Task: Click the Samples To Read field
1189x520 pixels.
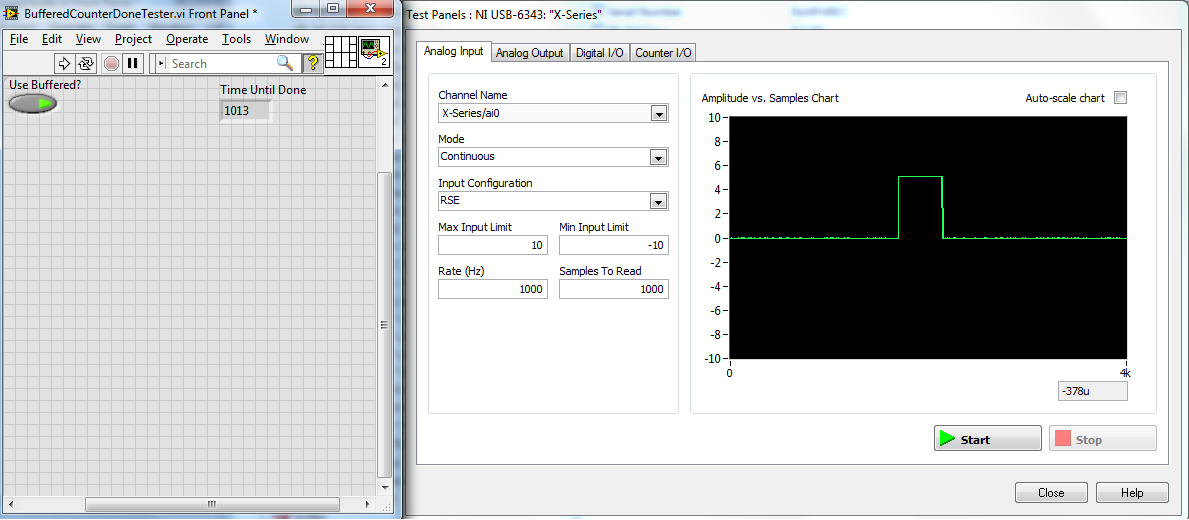Action: (x=613, y=289)
